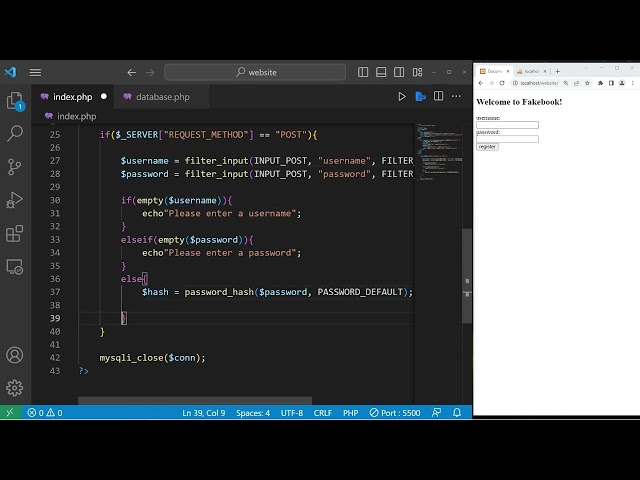Open the Remote Explorer view
The width and height of the screenshot is (640, 480).
click(x=15, y=267)
